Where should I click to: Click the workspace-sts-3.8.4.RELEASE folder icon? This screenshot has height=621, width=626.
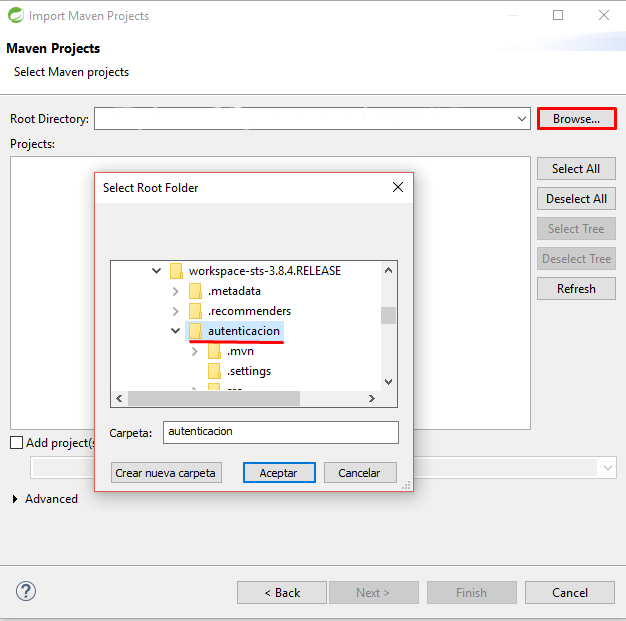point(176,271)
